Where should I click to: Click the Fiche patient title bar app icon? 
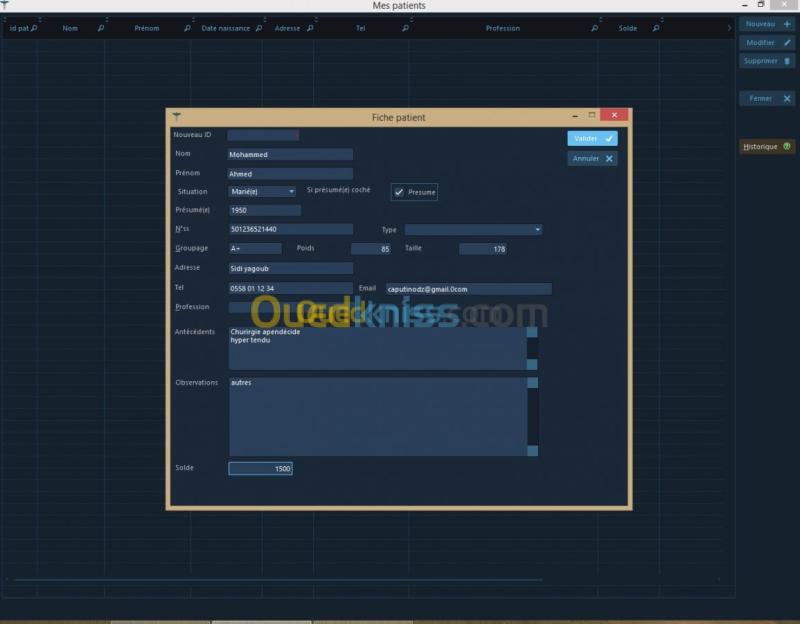177,117
